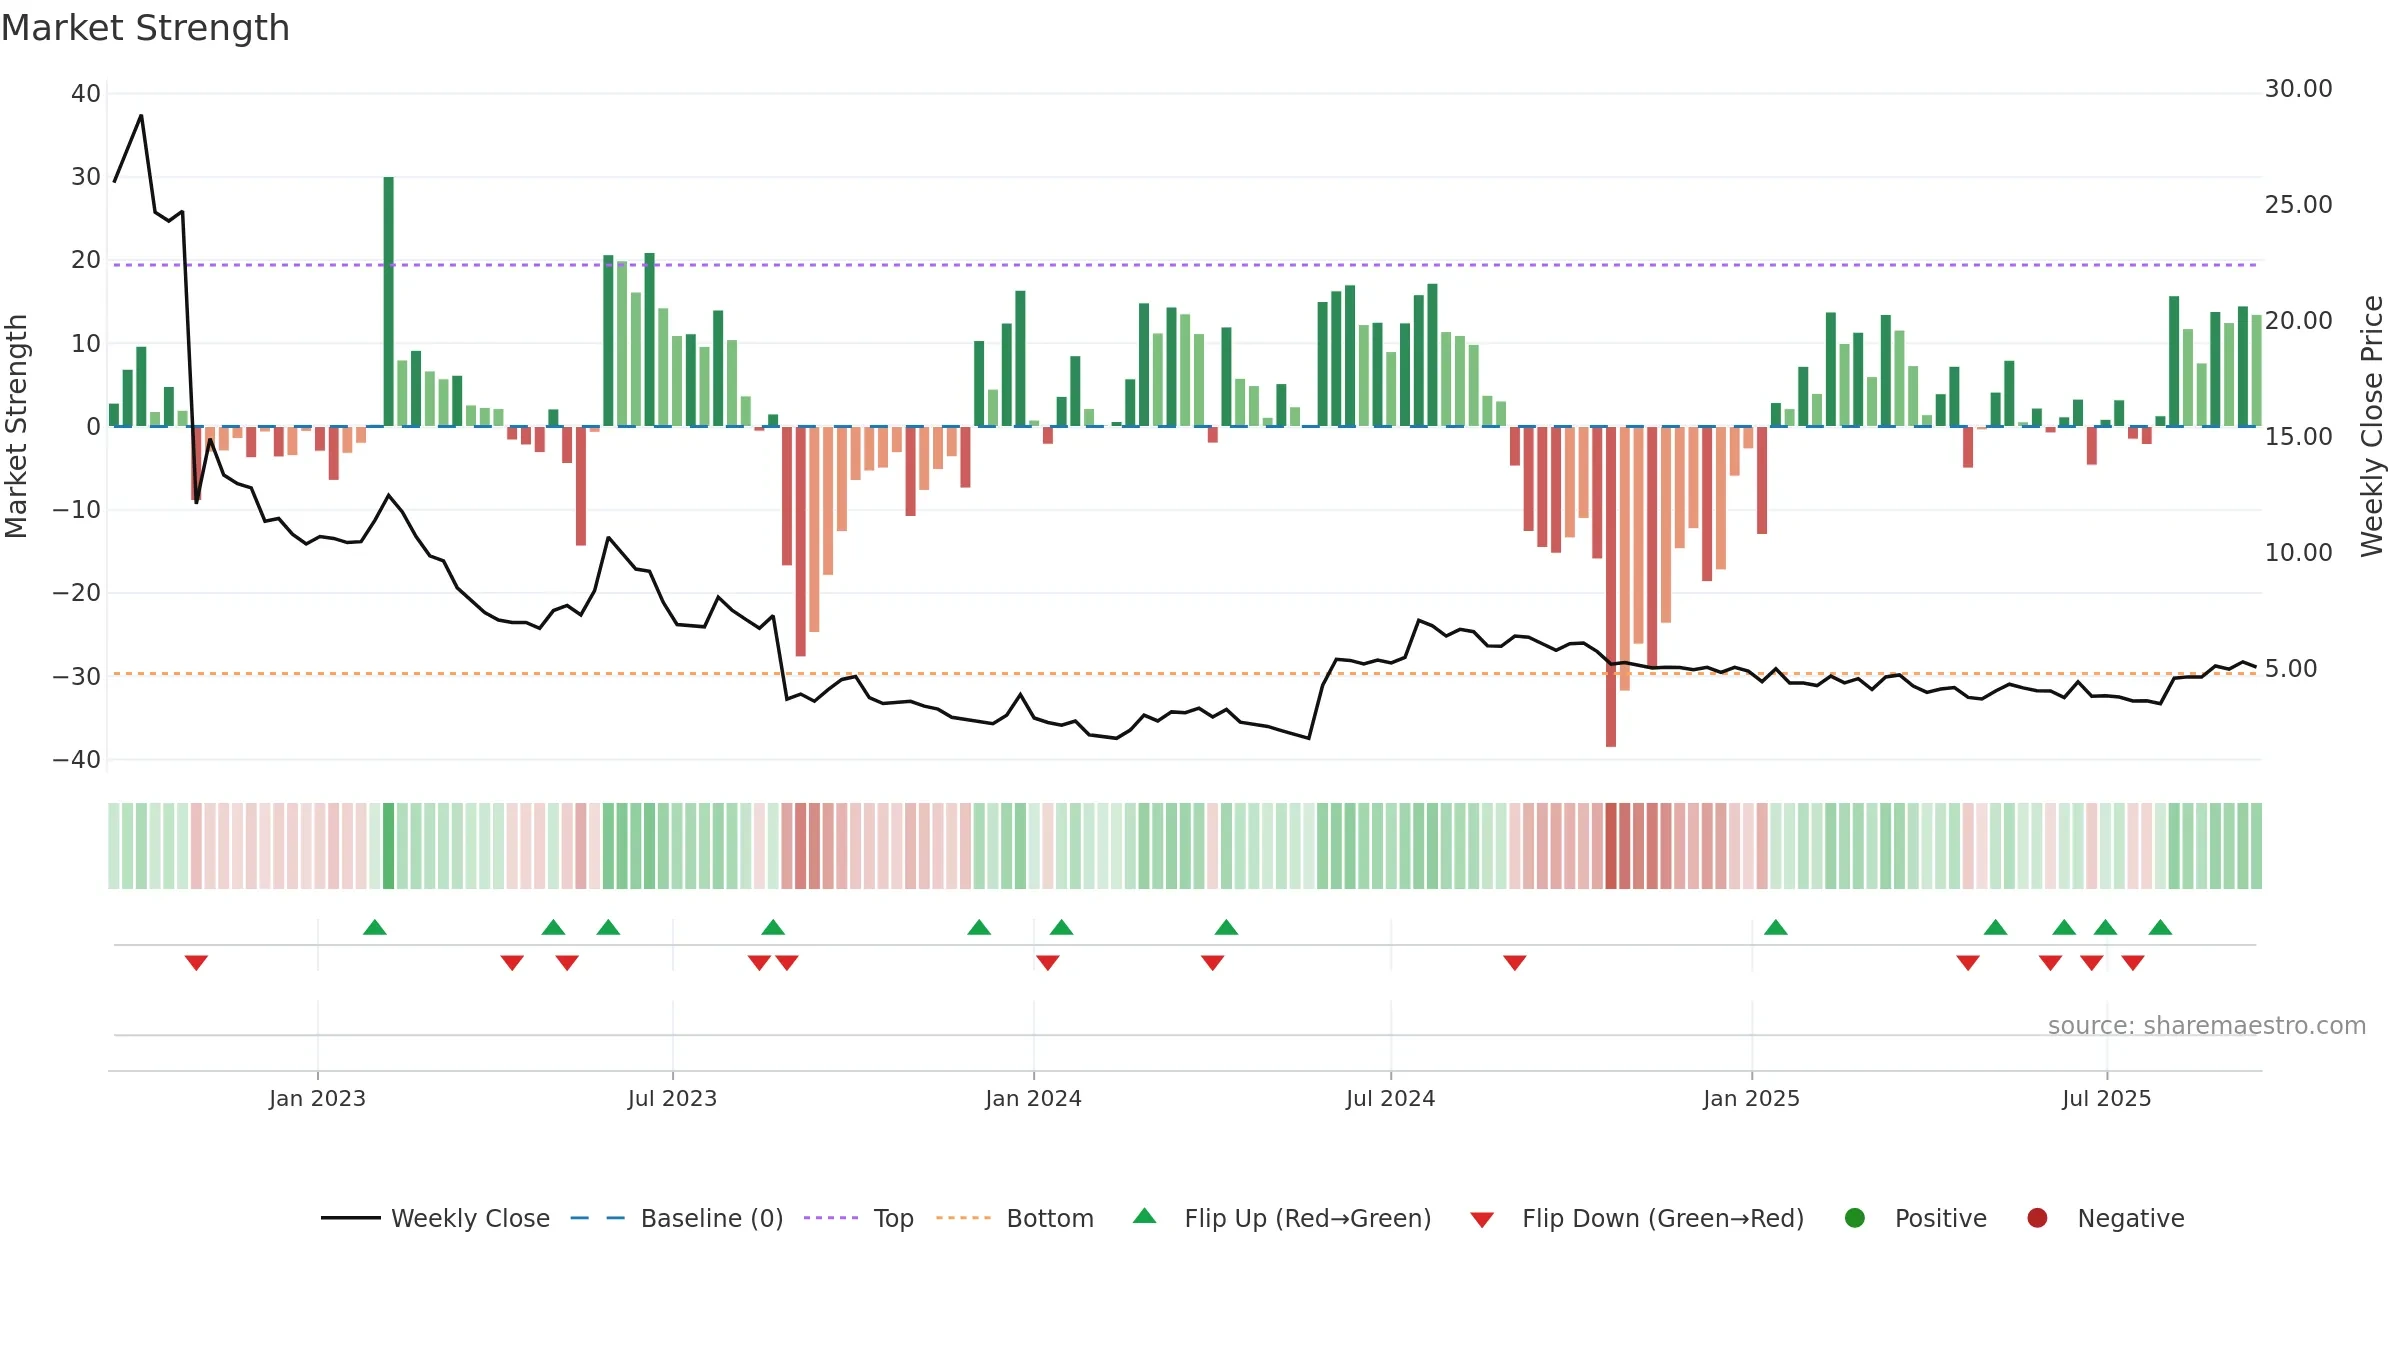Image resolution: width=2400 pixels, height=1350 pixels.
Task: Click the first red Flip Down marker before Jan 2023
Action: [196, 963]
